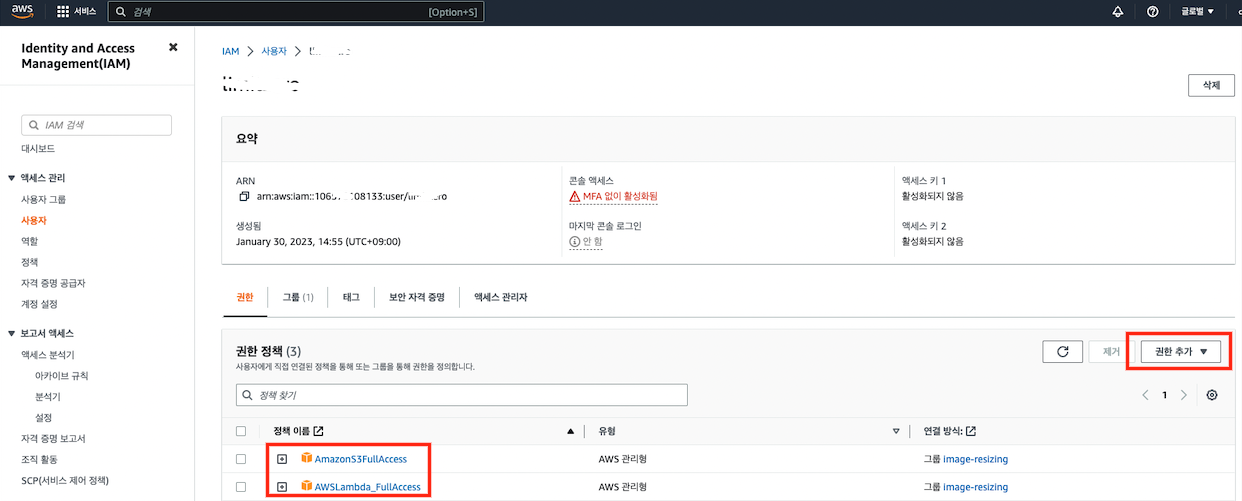Refresh the permission policies list
This screenshot has height=501, width=1242.
click(x=1062, y=351)
